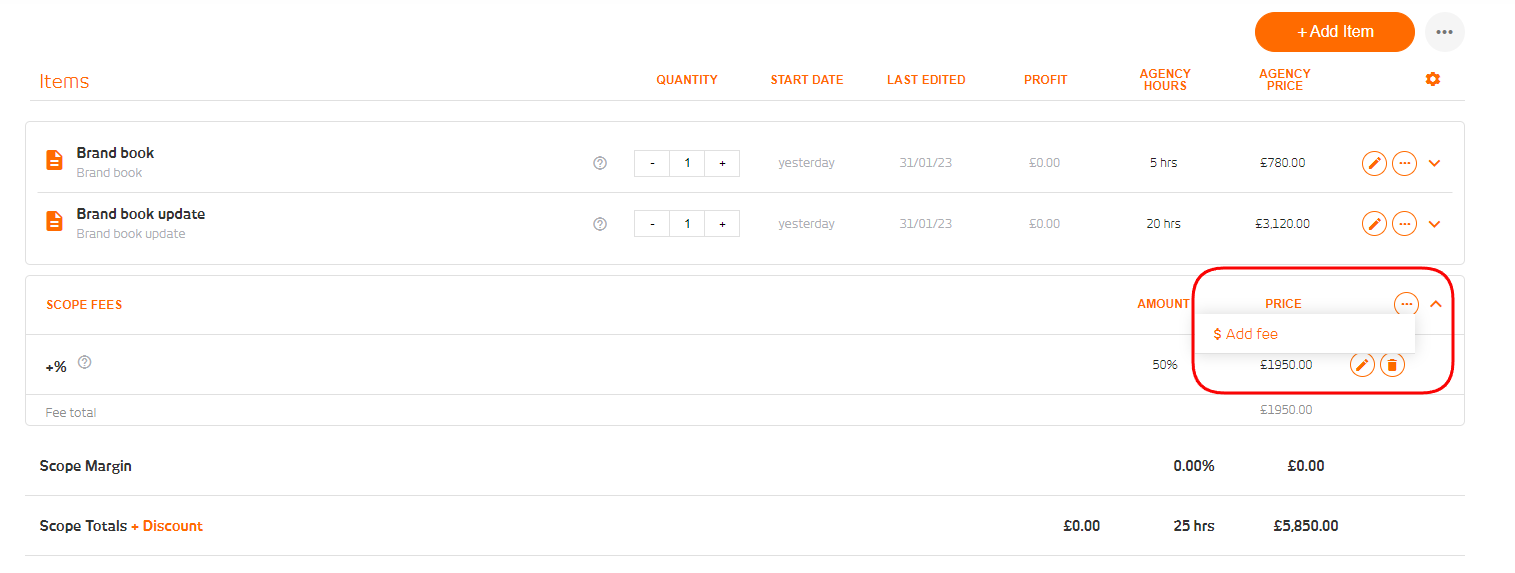Decrease quantity of Brand book update

(x=652, y=224)
